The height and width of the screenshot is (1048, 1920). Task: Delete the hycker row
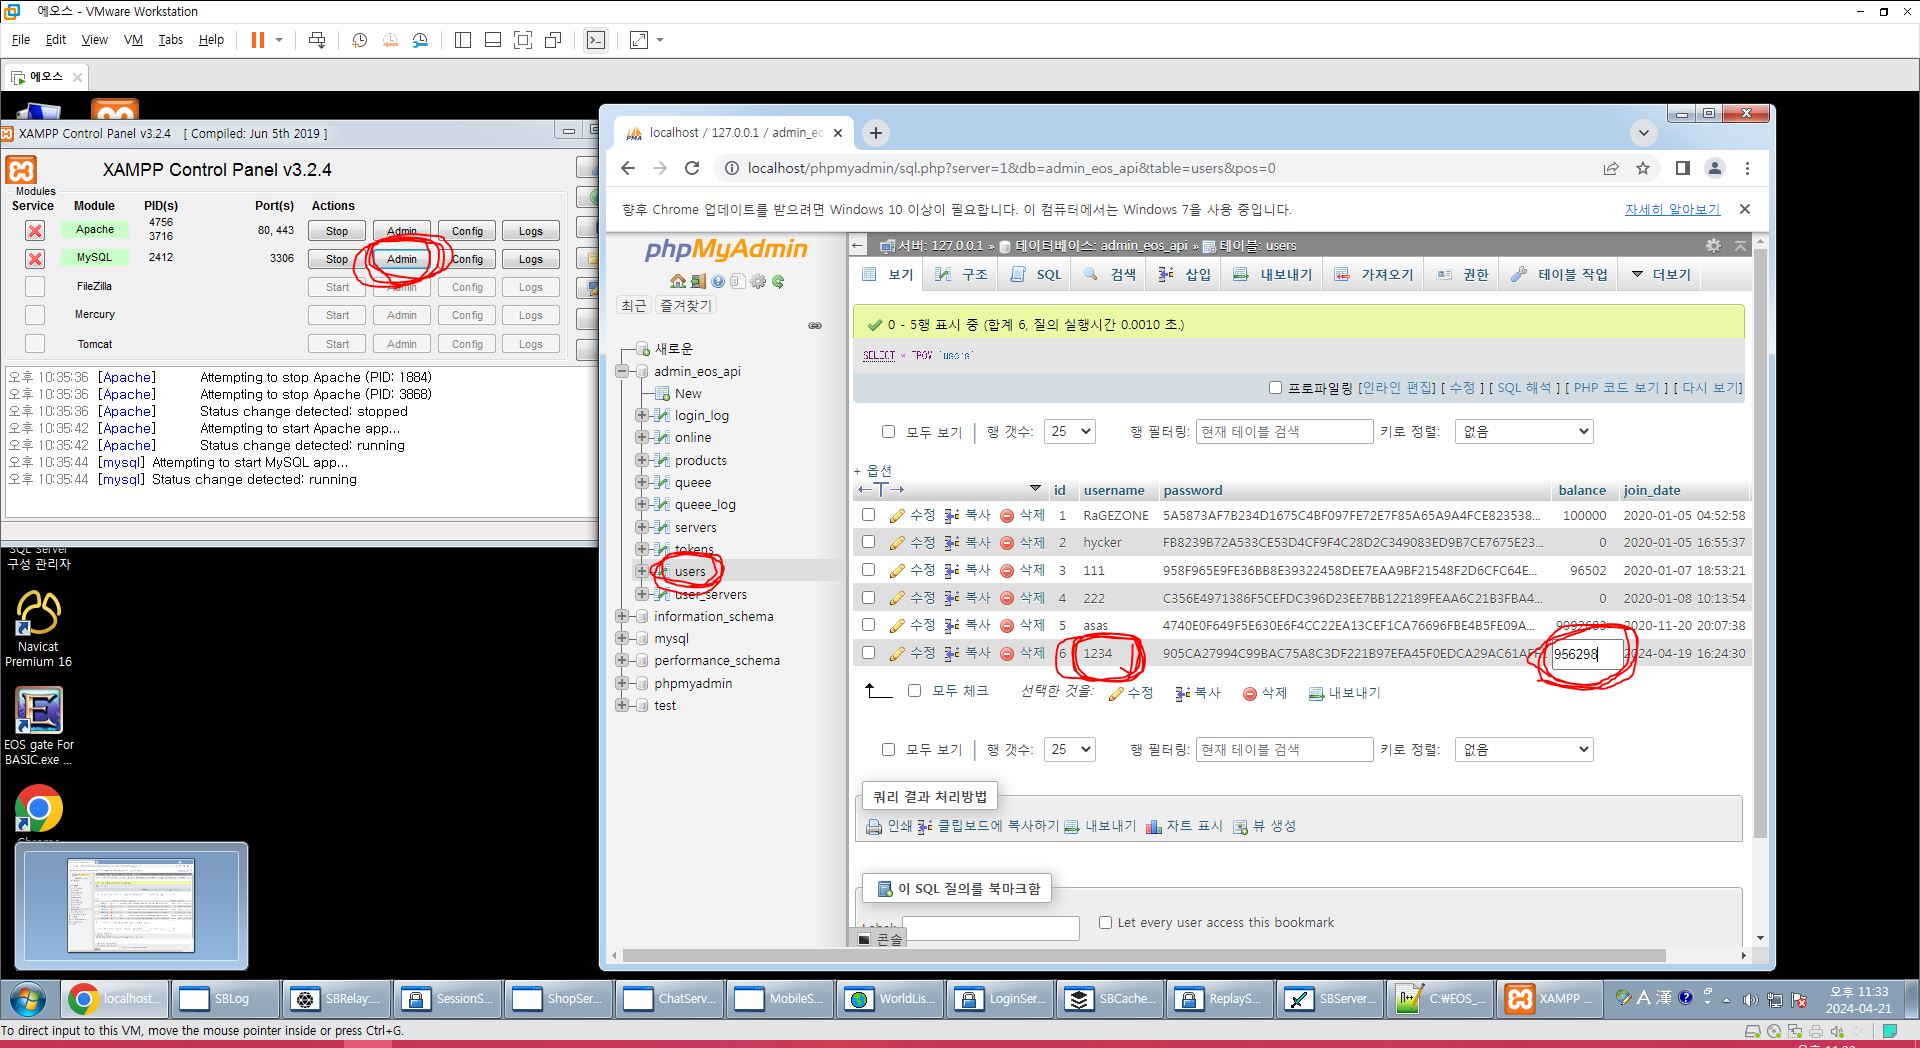[x=1022, y=542]
